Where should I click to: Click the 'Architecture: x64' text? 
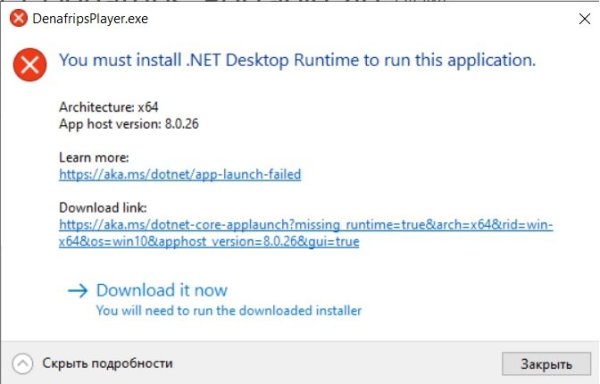(109, 107)
